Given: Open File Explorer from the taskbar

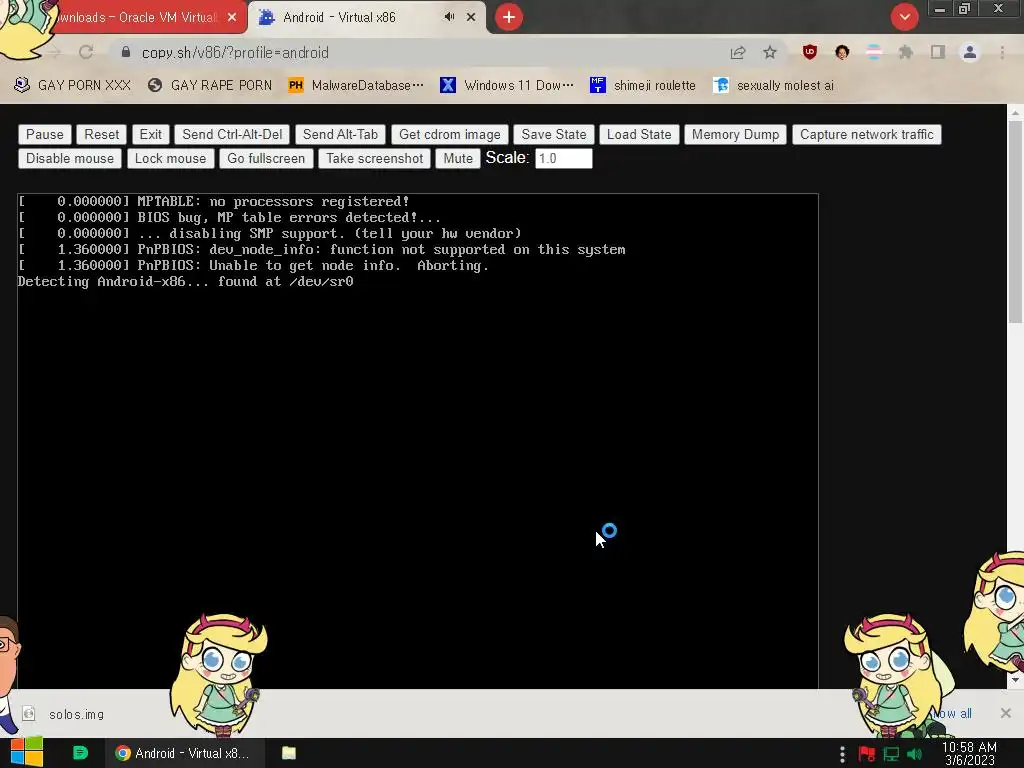Looking at the screenshot, I should [x=289, y=753].
